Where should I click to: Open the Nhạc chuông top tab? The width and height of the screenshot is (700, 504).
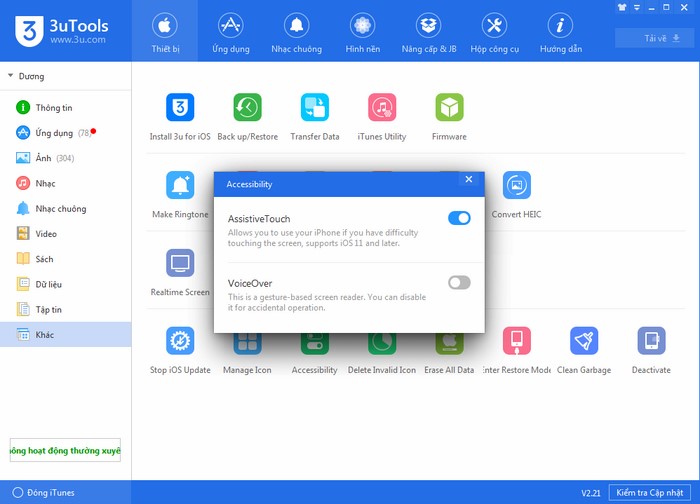click(296, 33)
